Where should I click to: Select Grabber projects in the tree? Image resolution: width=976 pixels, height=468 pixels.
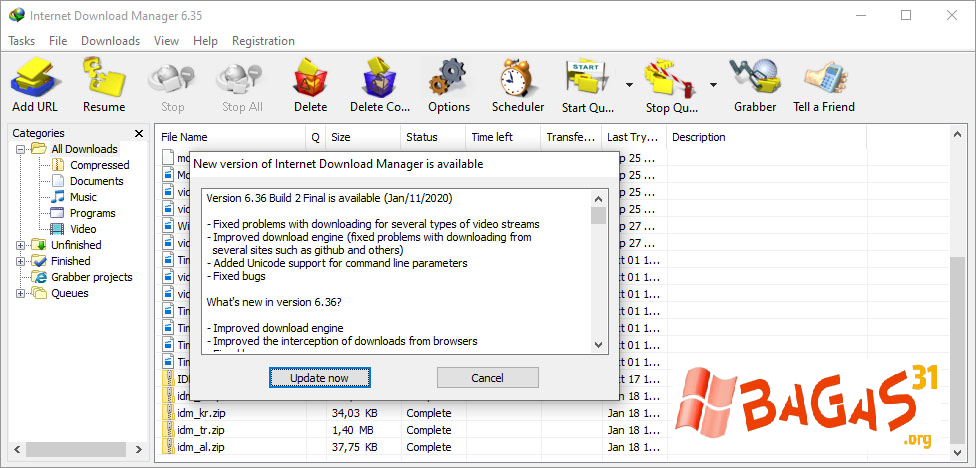92,277
